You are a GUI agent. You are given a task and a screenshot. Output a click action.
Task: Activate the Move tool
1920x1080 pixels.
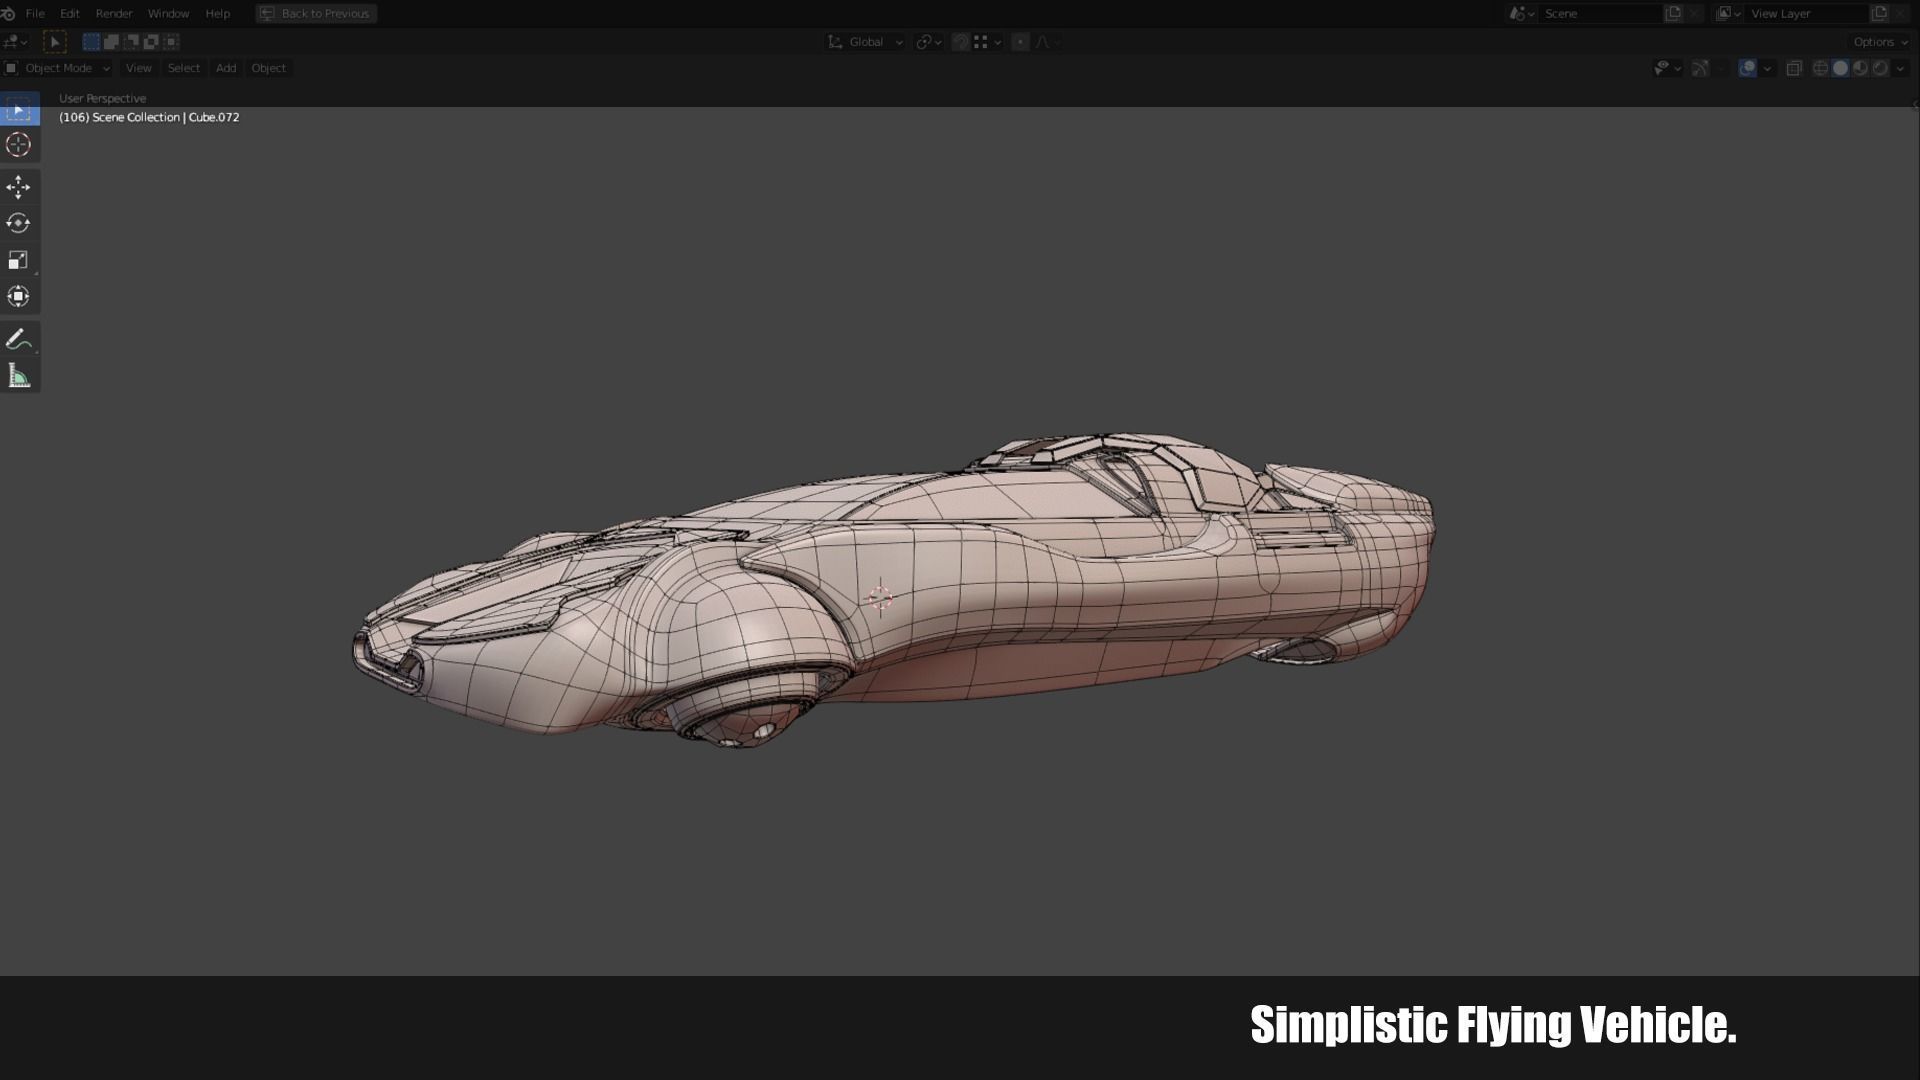point(18,187)
